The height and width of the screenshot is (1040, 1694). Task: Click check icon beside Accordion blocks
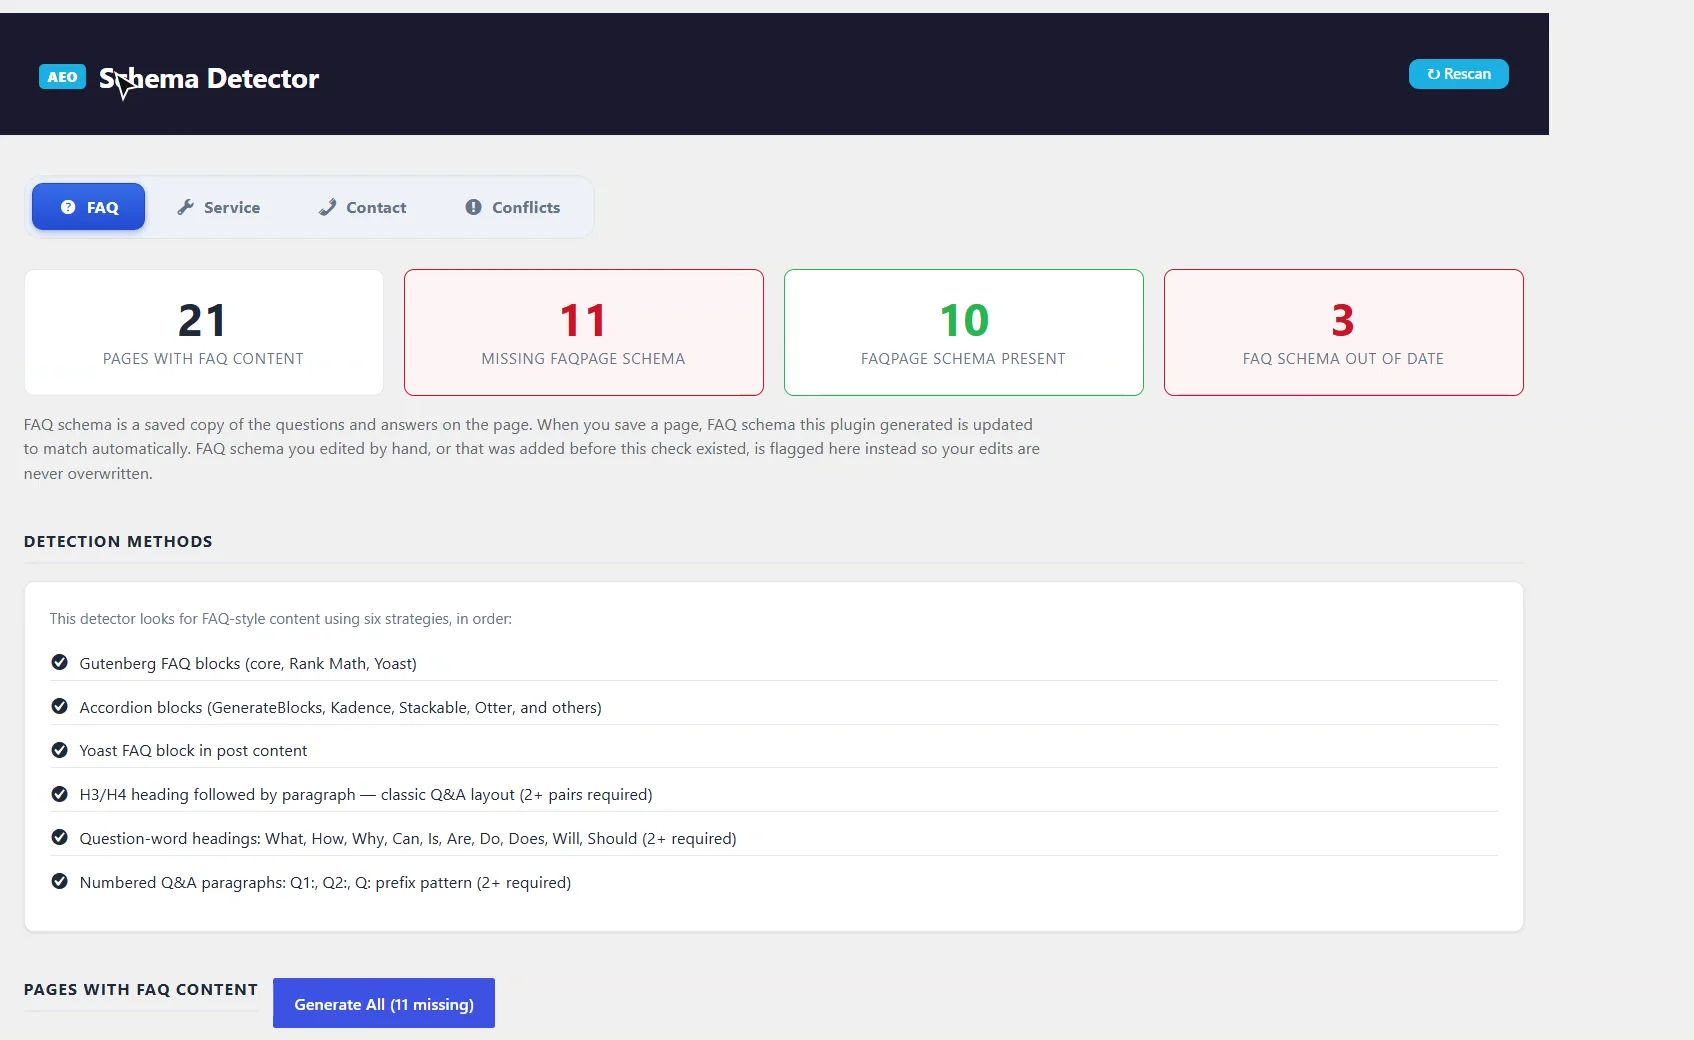59,706
